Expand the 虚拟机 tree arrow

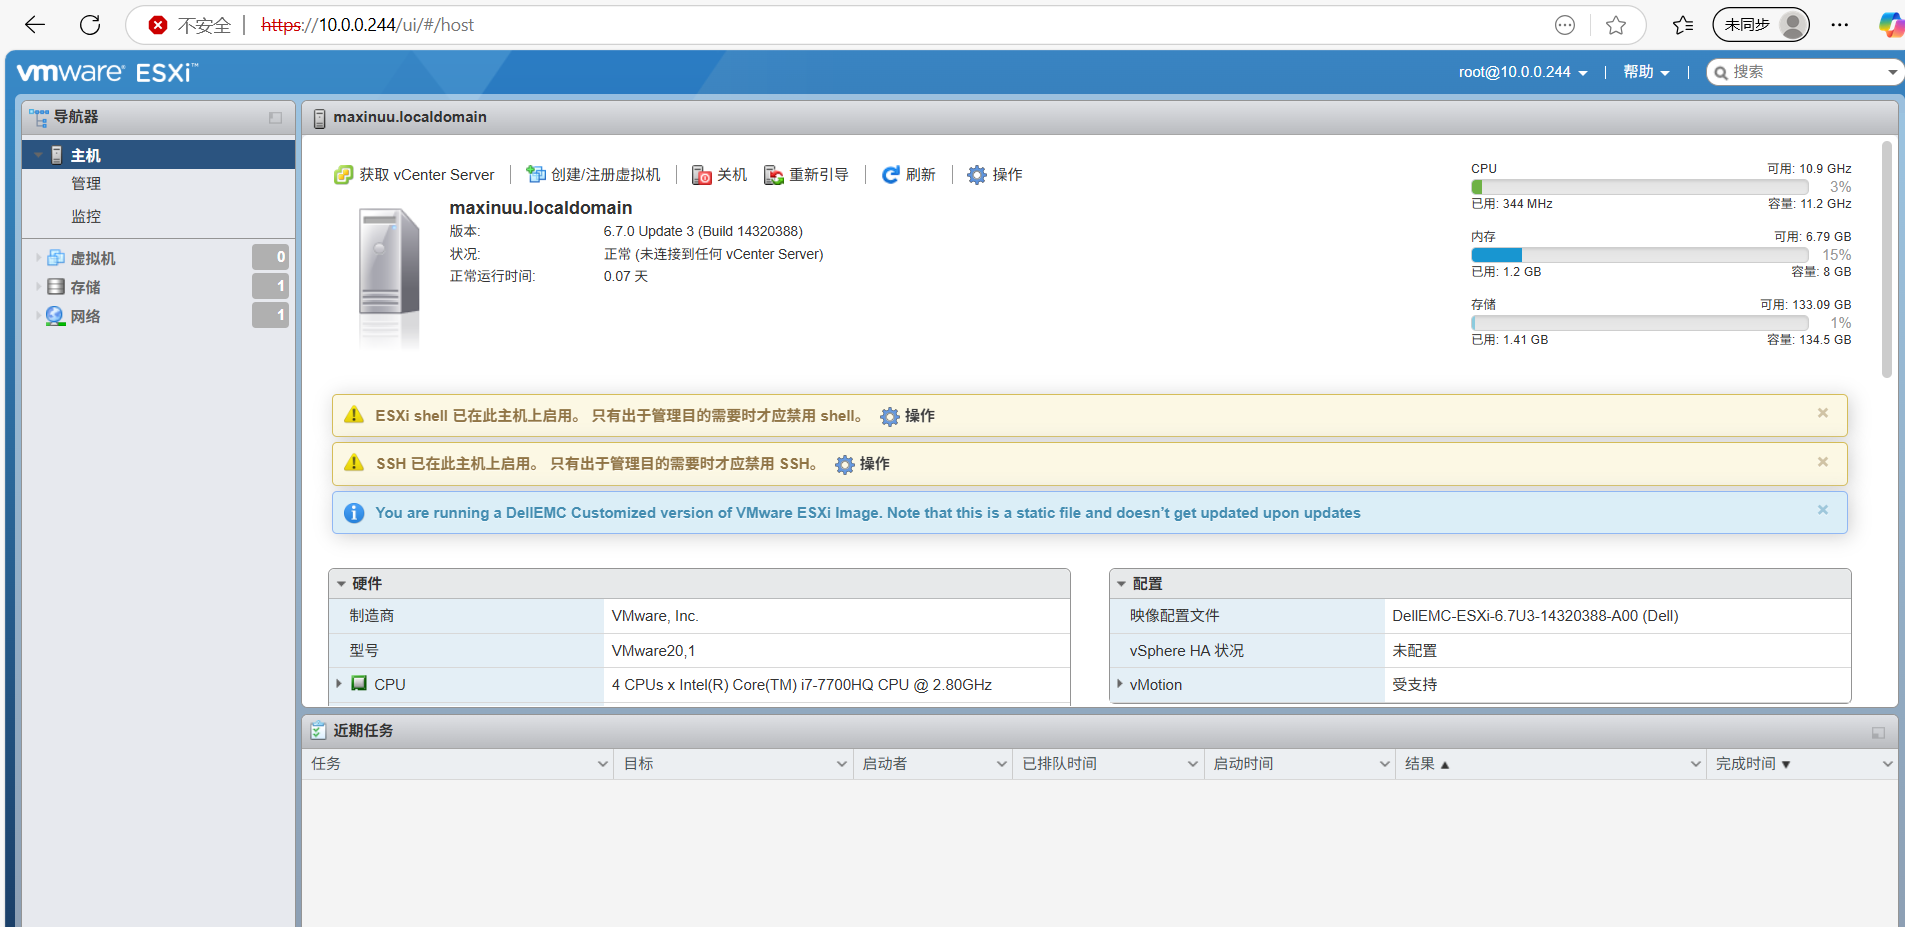(x=38, y=258)
